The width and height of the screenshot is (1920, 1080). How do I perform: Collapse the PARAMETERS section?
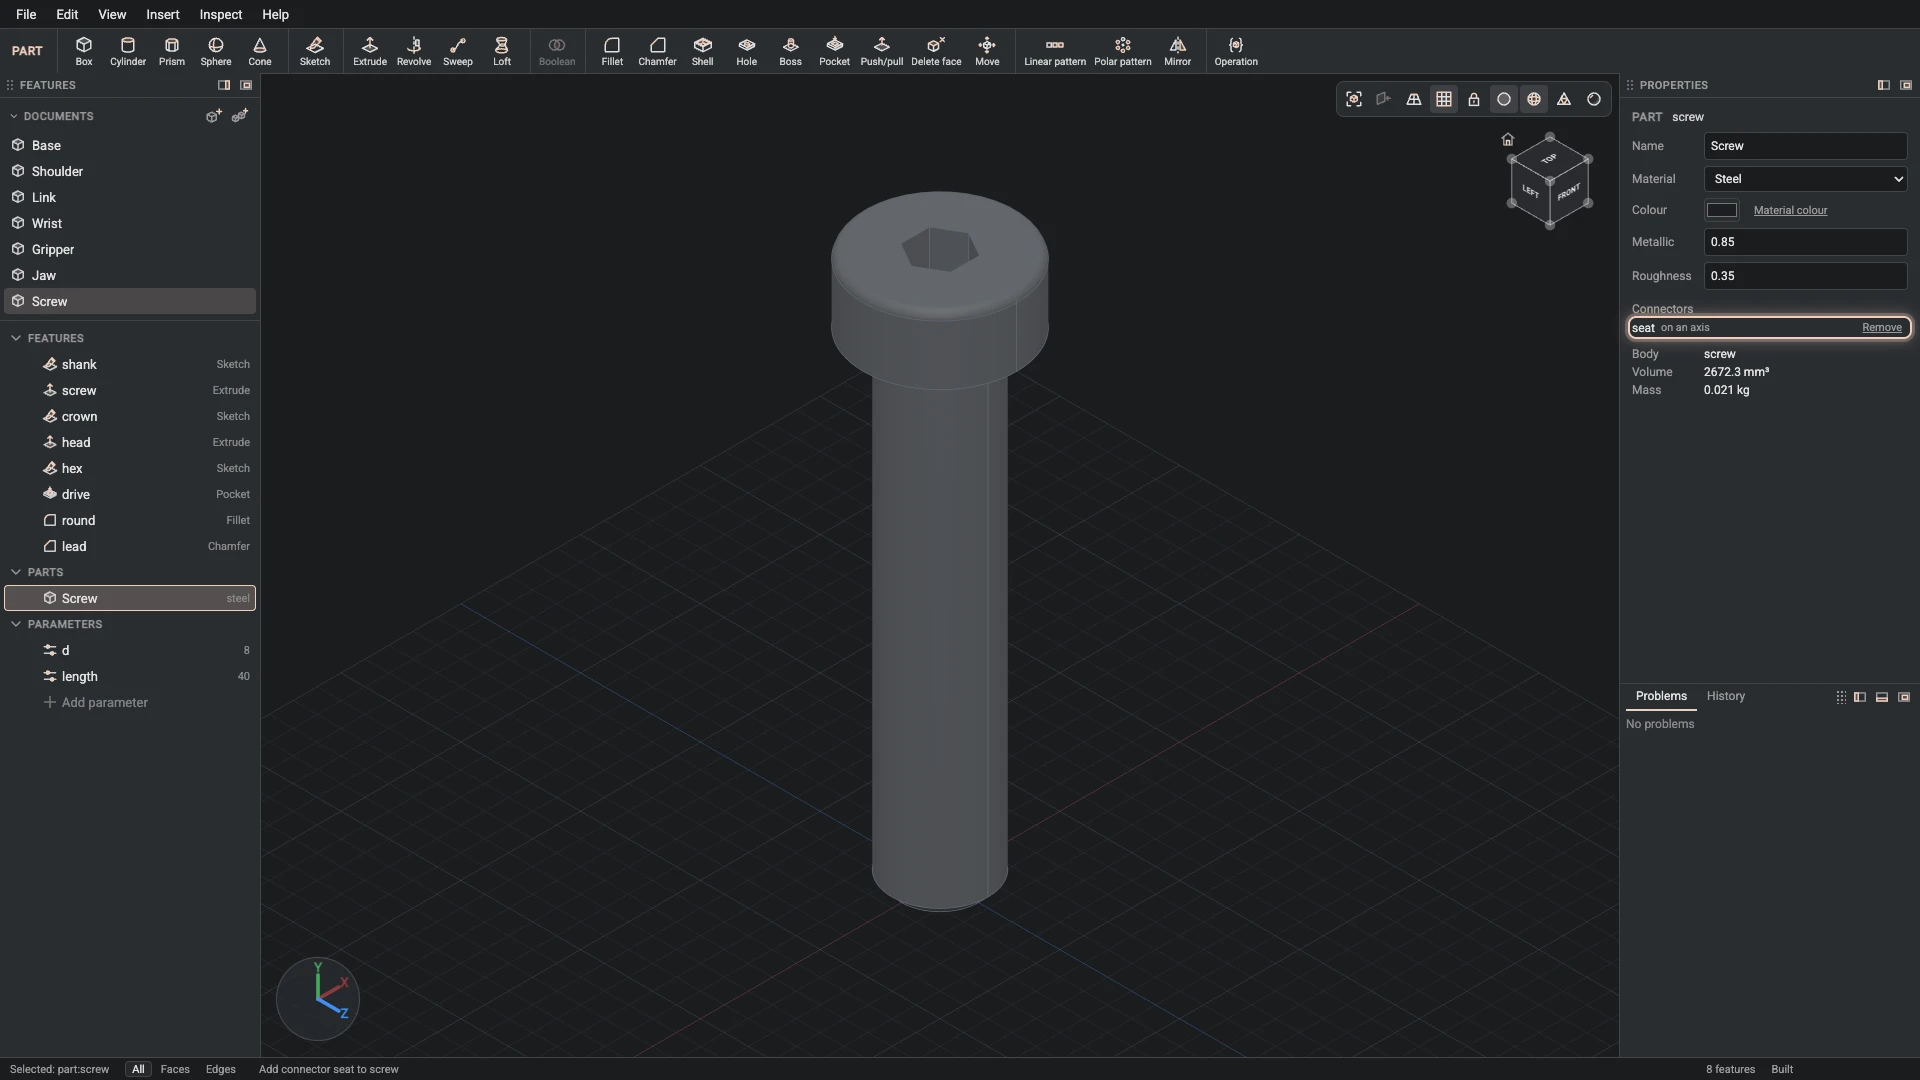16,624
